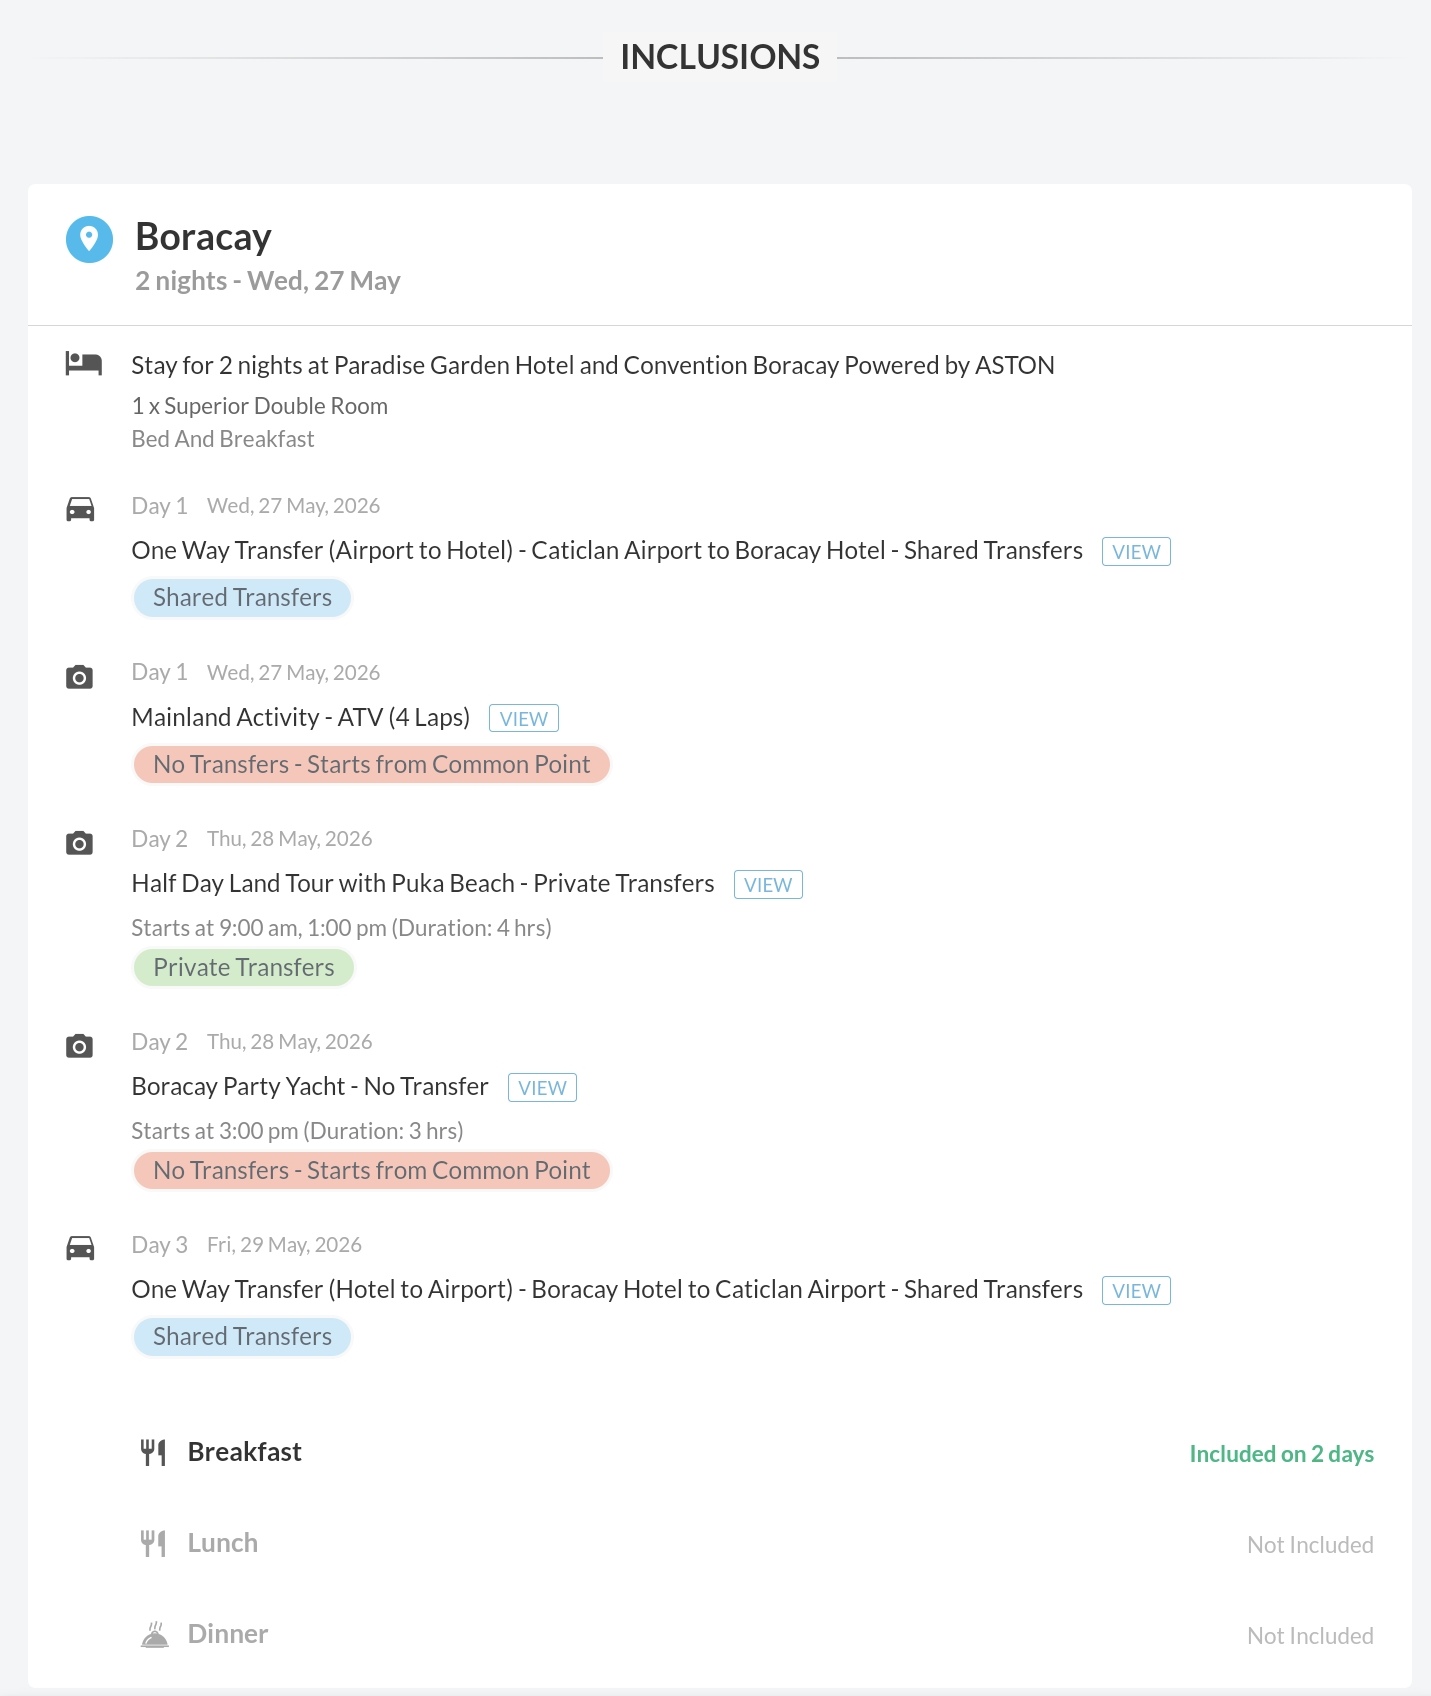Screen dimensions: 1431x1696
Task: Open VIEW for Half Day Land Tour
Action: pyautogui.click(x=768, y=885)
